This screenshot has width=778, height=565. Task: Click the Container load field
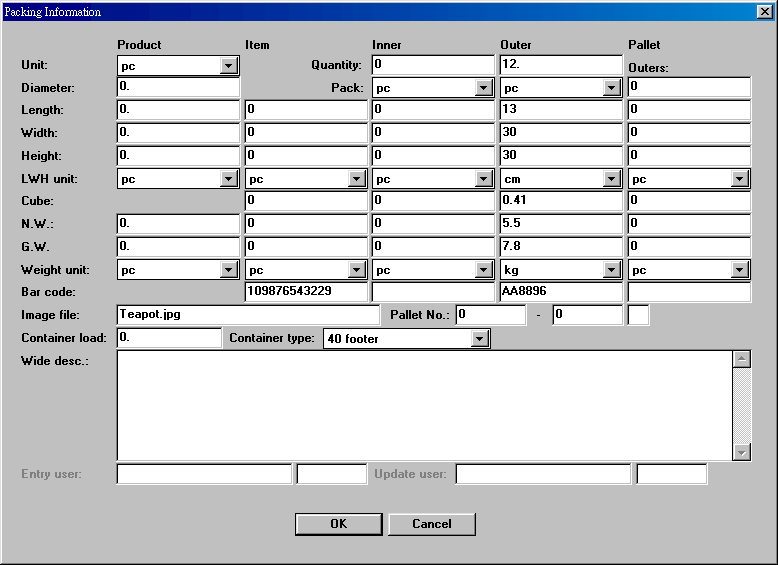(x=169, y=339)
